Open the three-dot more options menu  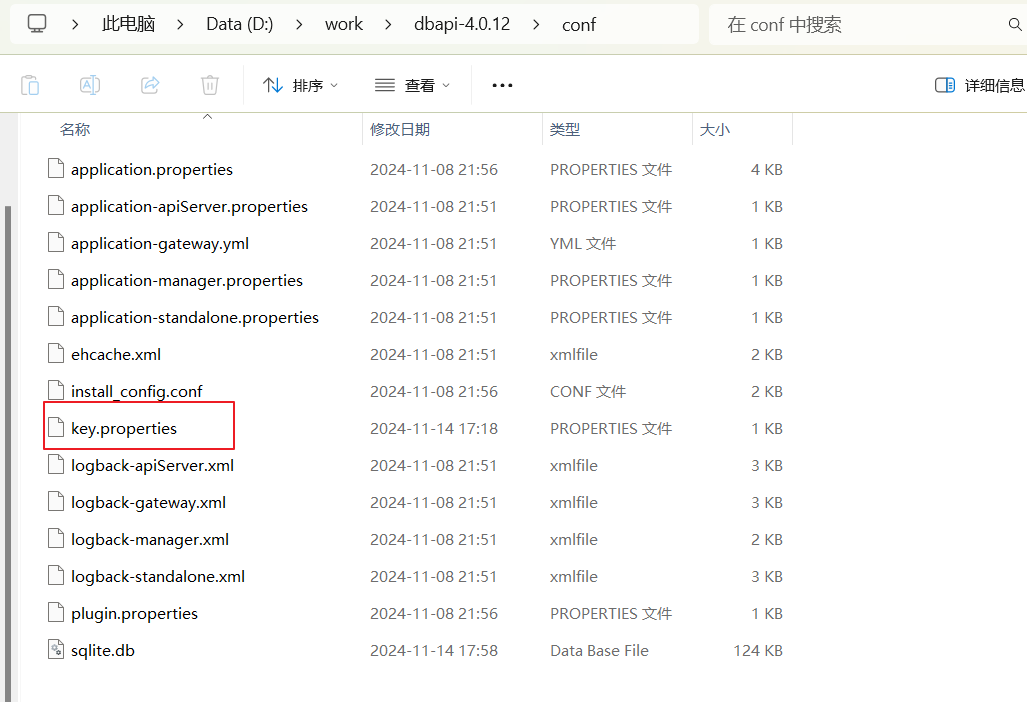click(502, 85)
